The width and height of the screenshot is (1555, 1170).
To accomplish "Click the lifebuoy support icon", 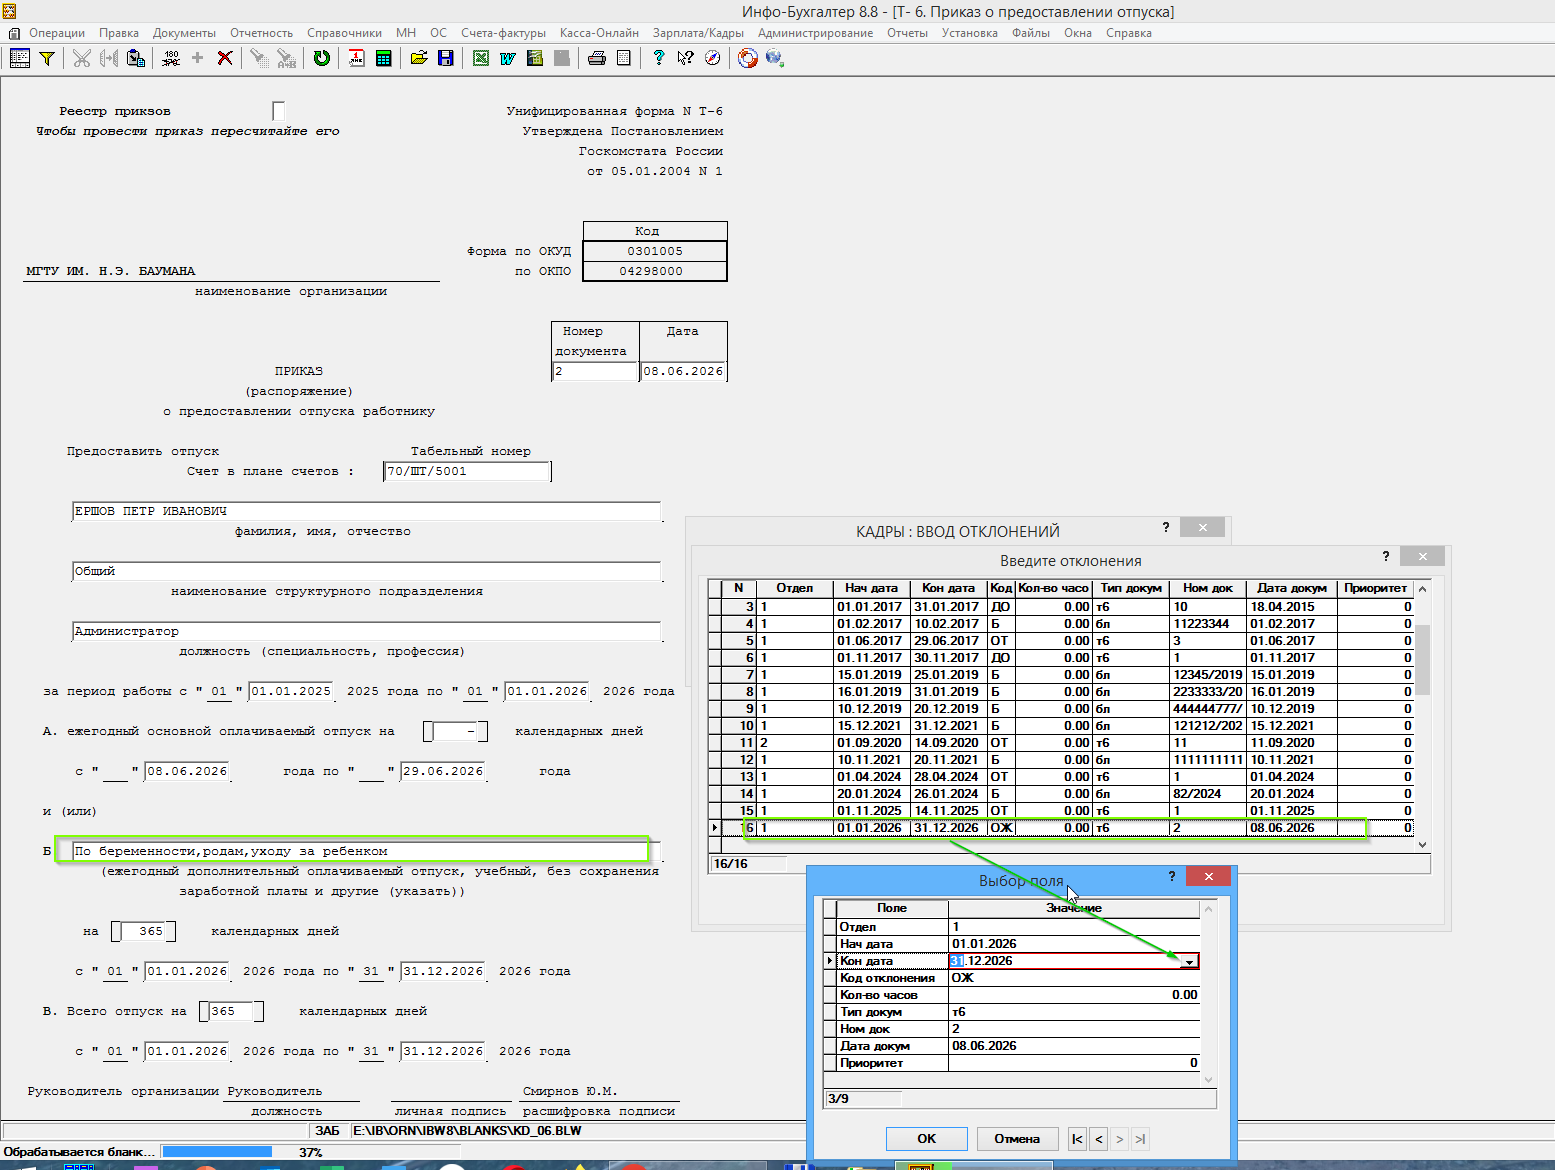I will [747, 58].
